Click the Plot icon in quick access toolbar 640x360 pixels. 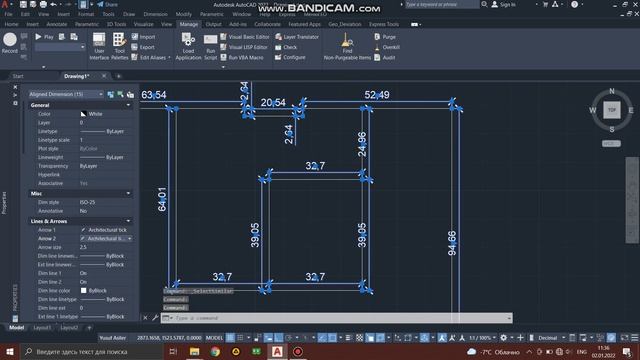tap(43, 4)
